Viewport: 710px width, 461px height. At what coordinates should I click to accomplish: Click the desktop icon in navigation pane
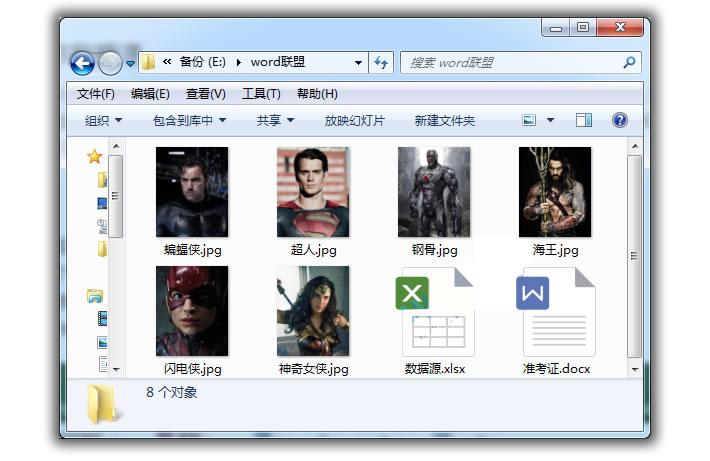102,203
